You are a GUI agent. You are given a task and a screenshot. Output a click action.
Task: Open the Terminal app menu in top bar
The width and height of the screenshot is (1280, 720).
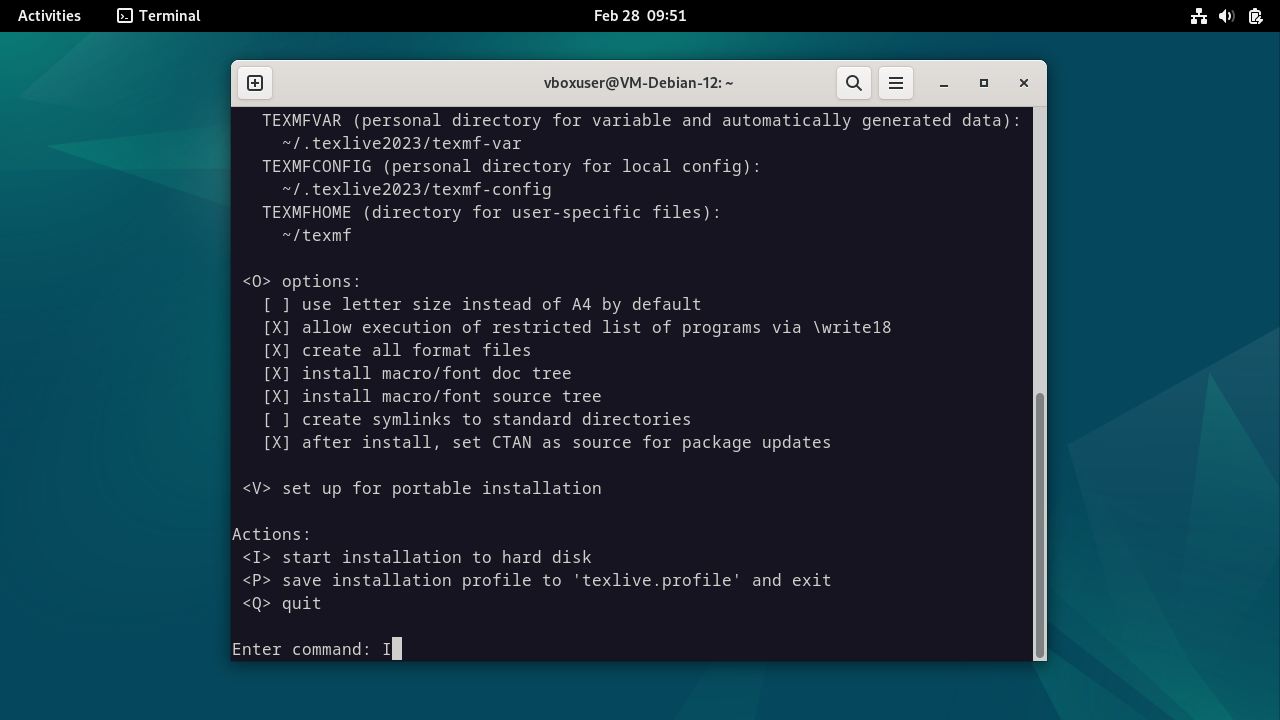[x=159, y=16]
